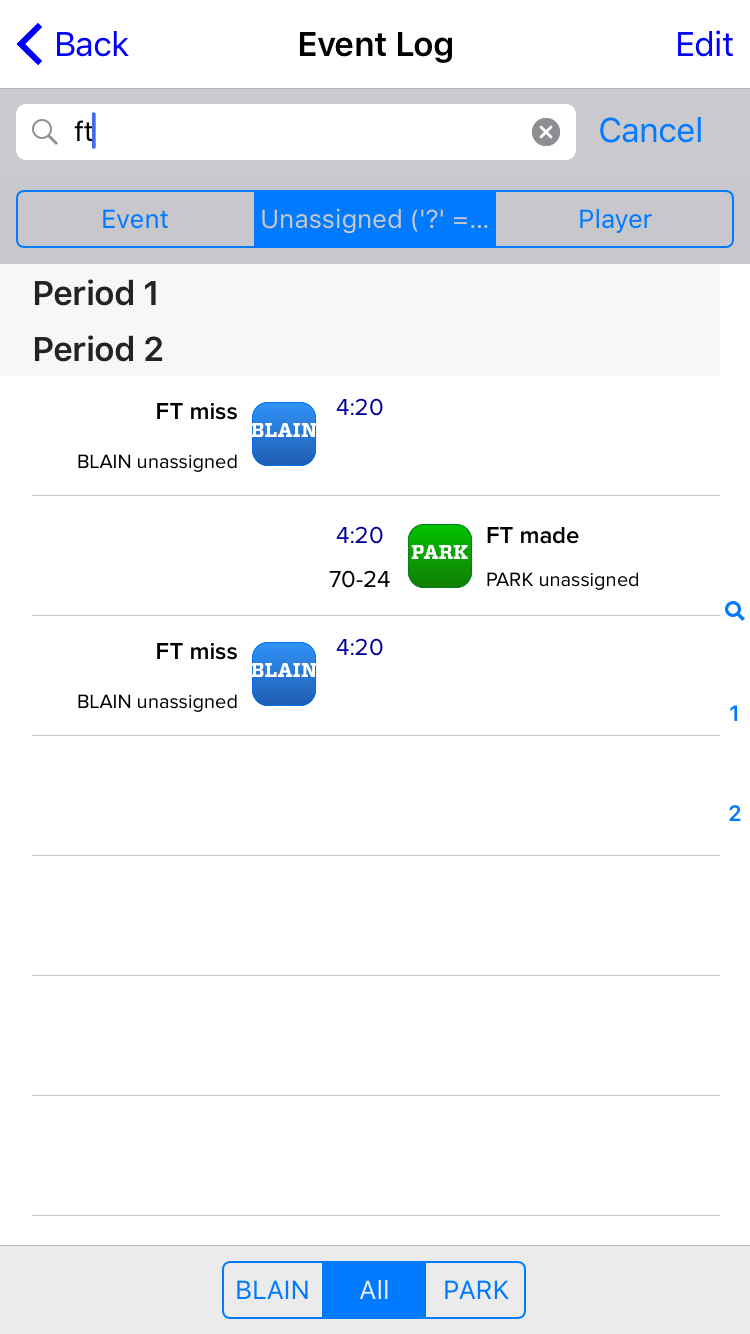Select the Event search scope

[x=136, y=220]
